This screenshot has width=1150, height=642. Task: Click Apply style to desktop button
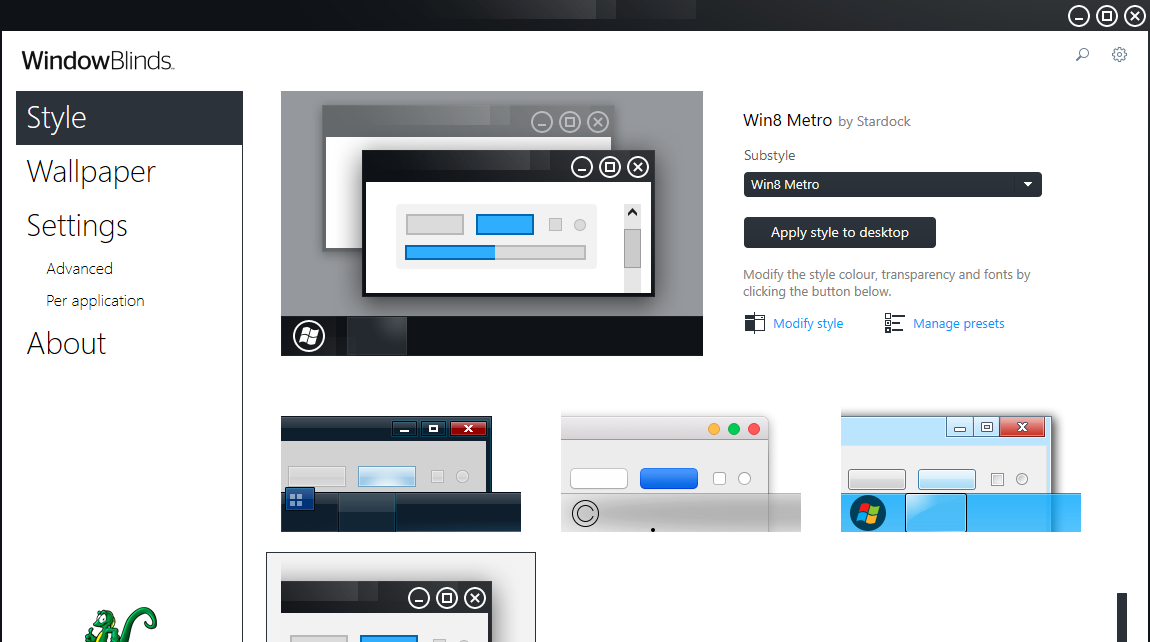840,233
